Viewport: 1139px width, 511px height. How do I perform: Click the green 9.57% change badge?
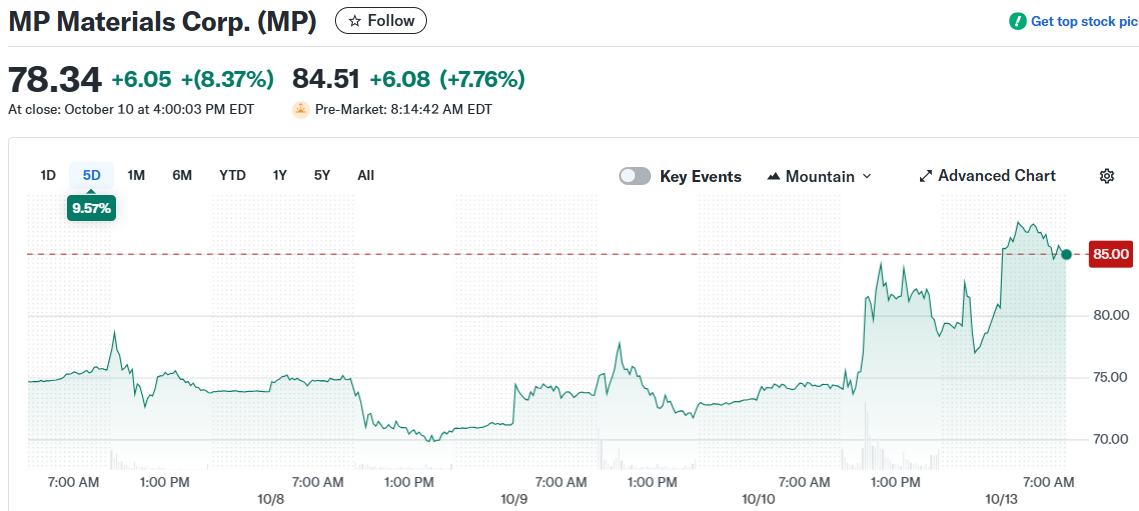coord(92,208)
